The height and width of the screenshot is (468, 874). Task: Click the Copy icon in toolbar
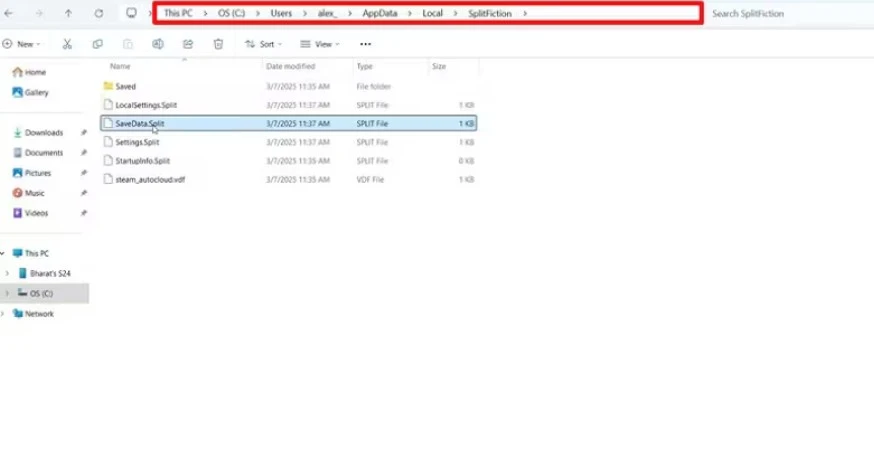pyautogui.click(x=97, y=44)
